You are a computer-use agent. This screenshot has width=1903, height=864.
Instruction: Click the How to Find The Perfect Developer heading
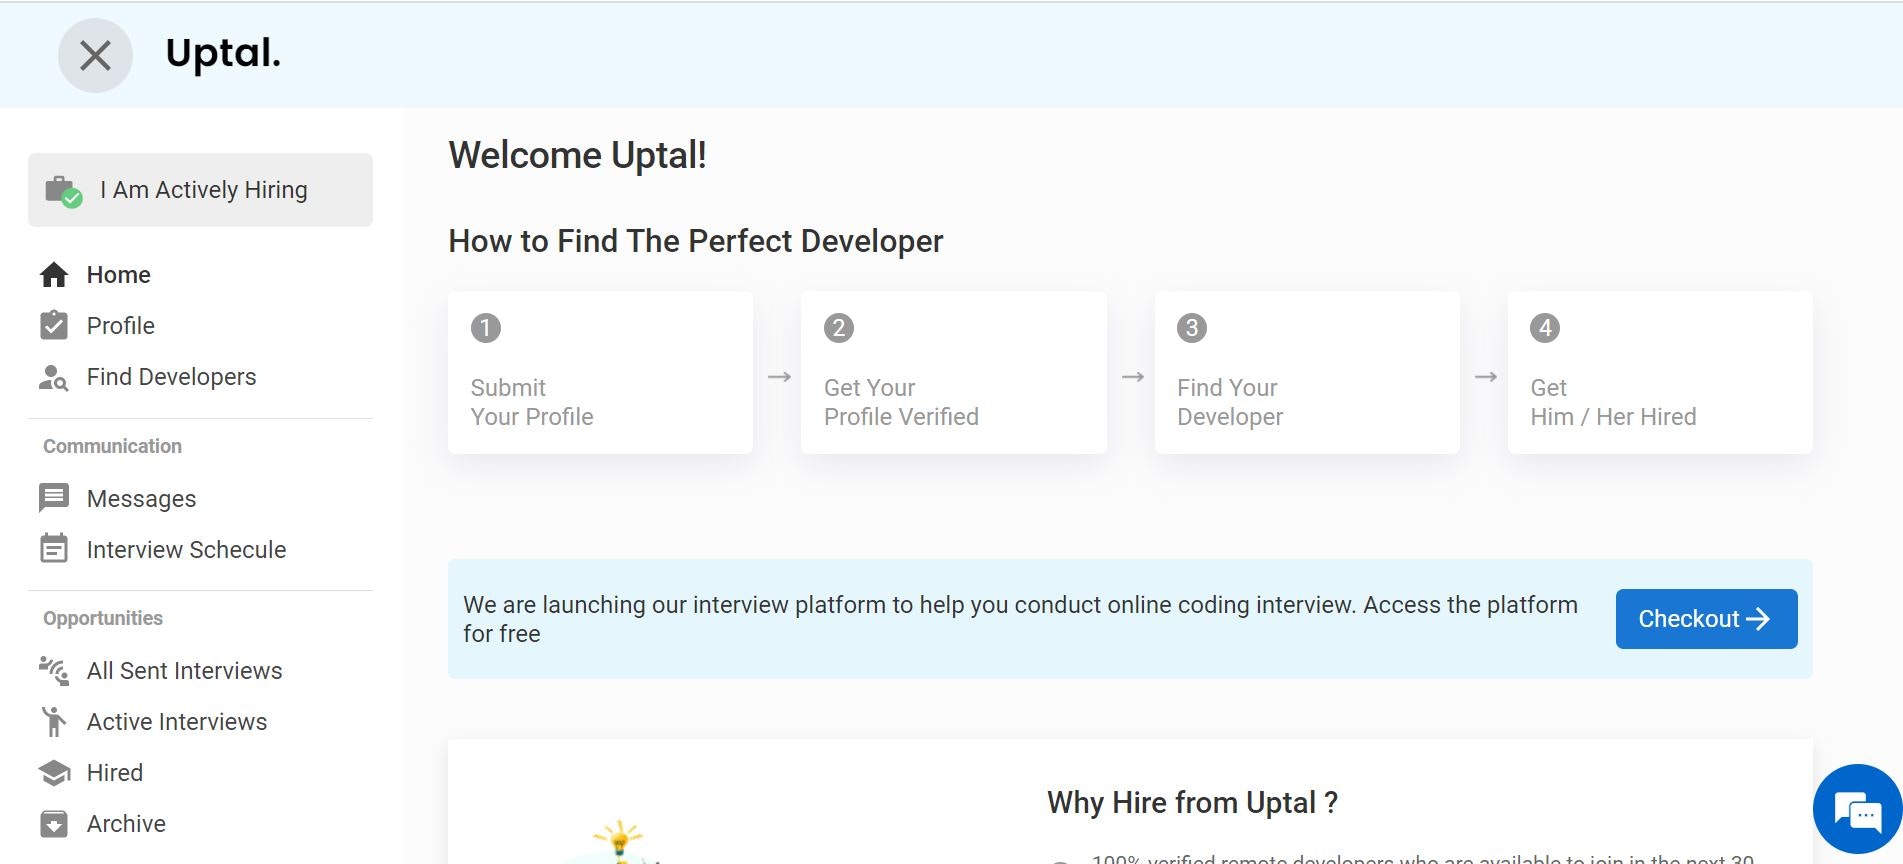[x=696, y=241]
